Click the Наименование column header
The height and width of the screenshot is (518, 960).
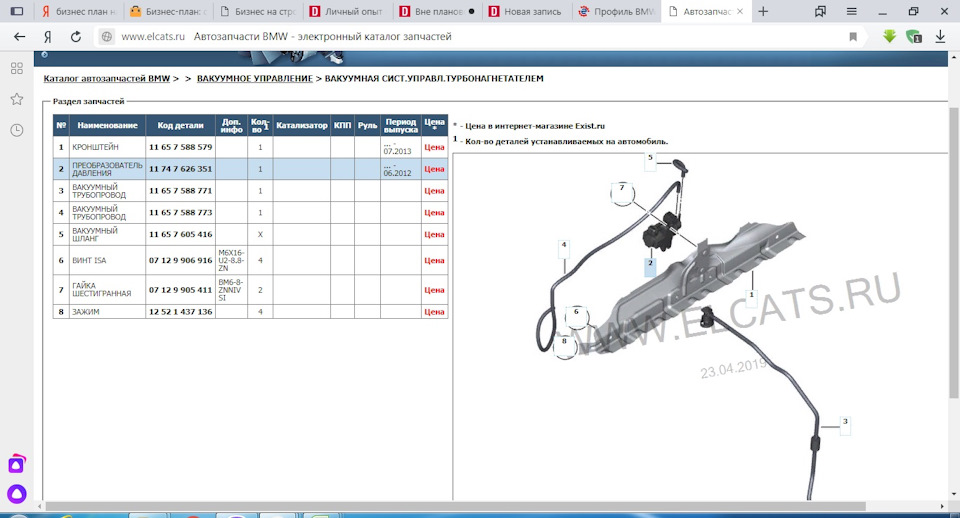[x=107, y=125]
